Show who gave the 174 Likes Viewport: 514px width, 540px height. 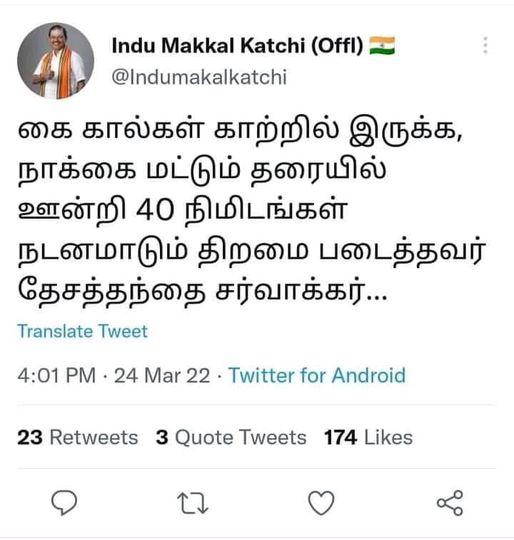click(x=368, y=437)
